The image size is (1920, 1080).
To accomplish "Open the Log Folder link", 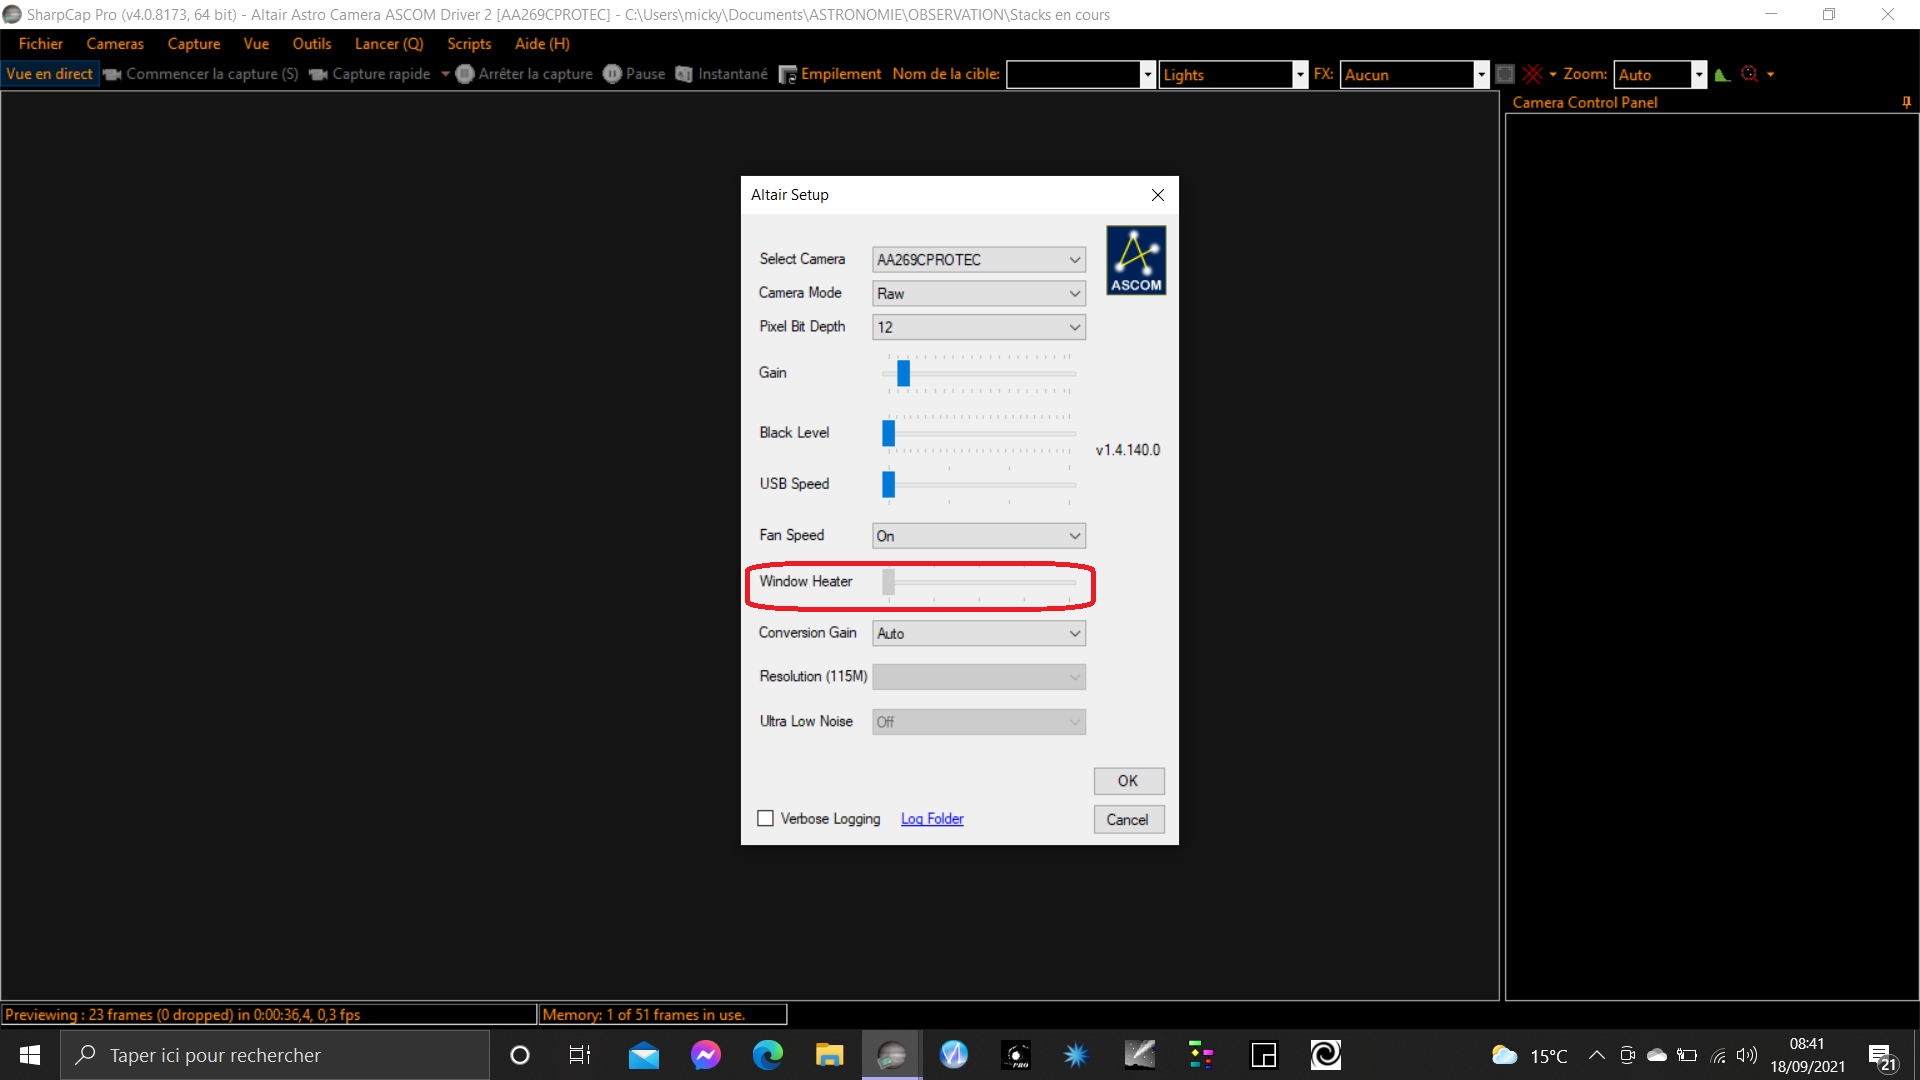I will tap(932, 819).
